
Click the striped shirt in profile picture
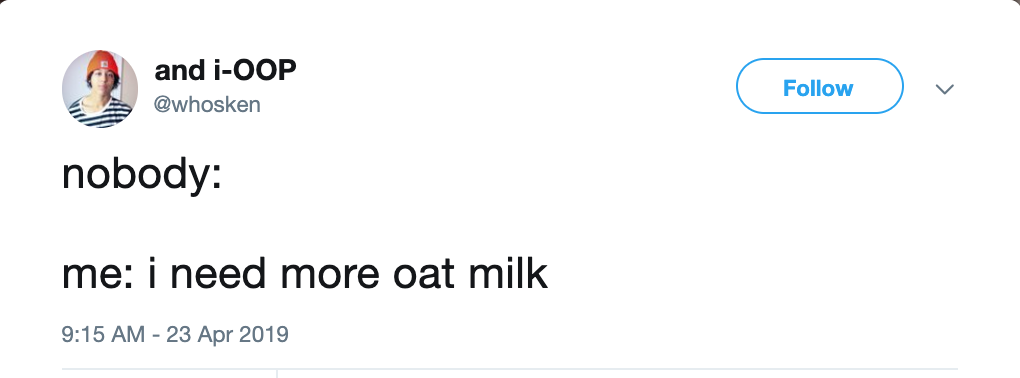tap(100, 113)
